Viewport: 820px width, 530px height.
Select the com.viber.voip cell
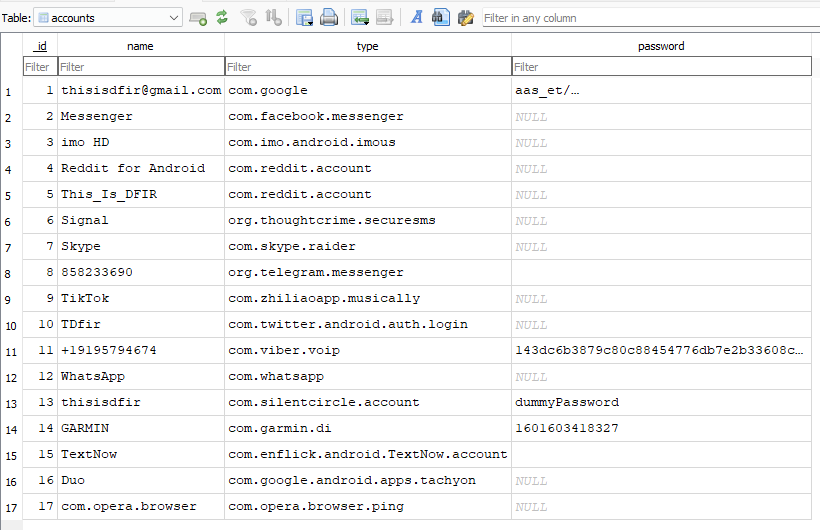(368, 351)
